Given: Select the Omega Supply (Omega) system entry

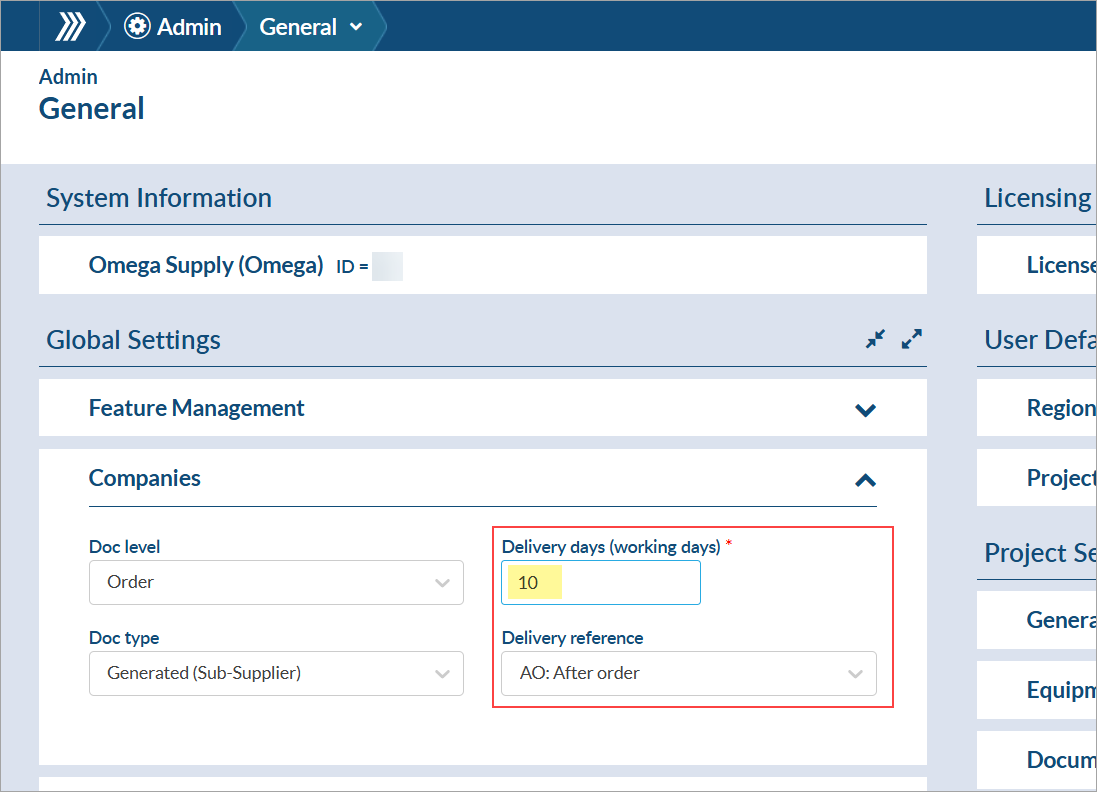Looking at the screenshot, I should tap(206, 265).
